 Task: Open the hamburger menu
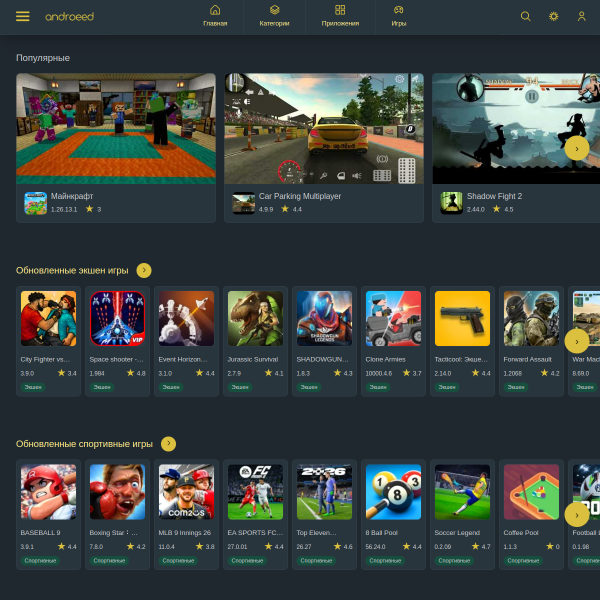pos(23,16)
